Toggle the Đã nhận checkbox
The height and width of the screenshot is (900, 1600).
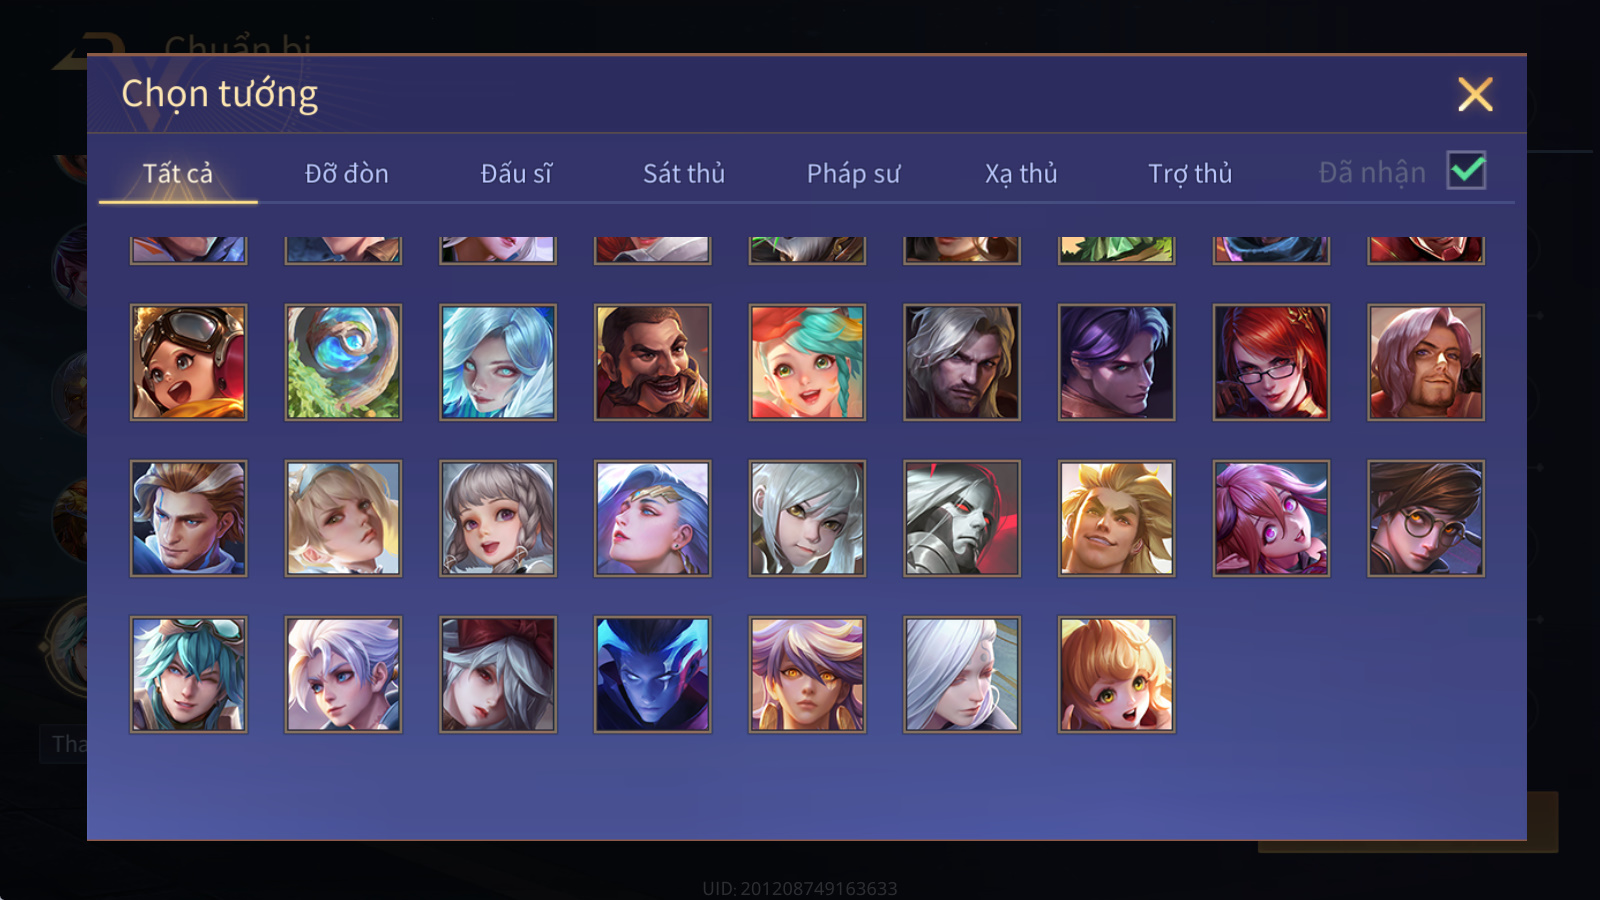pos(1466,171)
